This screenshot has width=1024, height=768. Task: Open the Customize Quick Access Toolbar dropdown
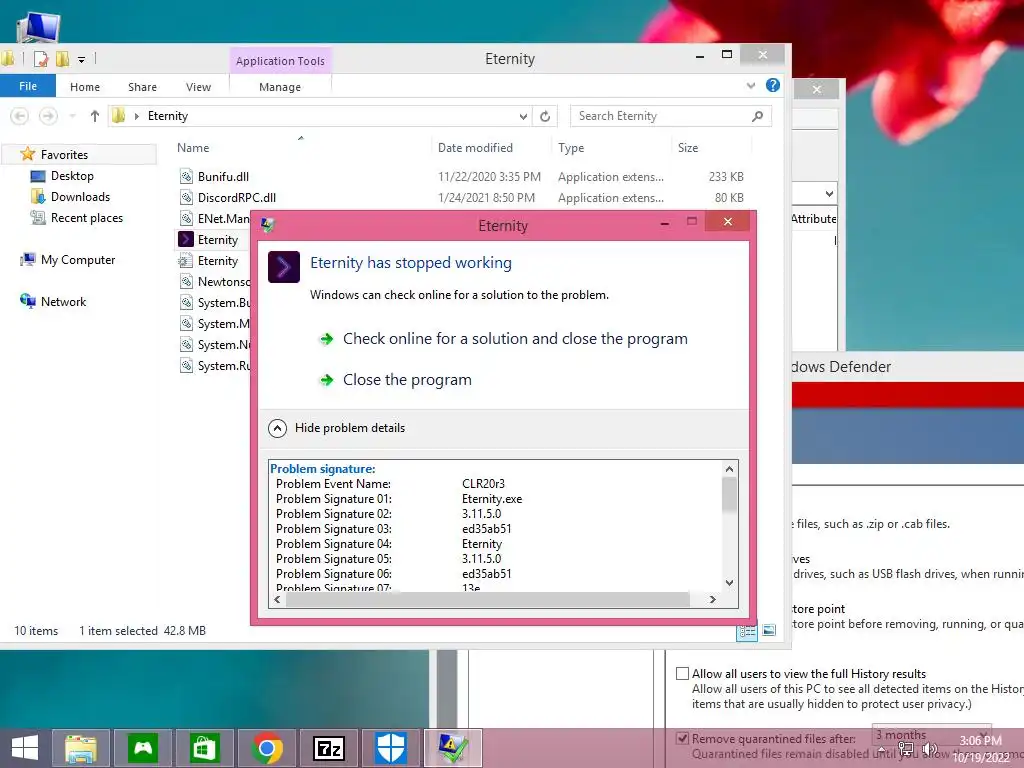82,59
